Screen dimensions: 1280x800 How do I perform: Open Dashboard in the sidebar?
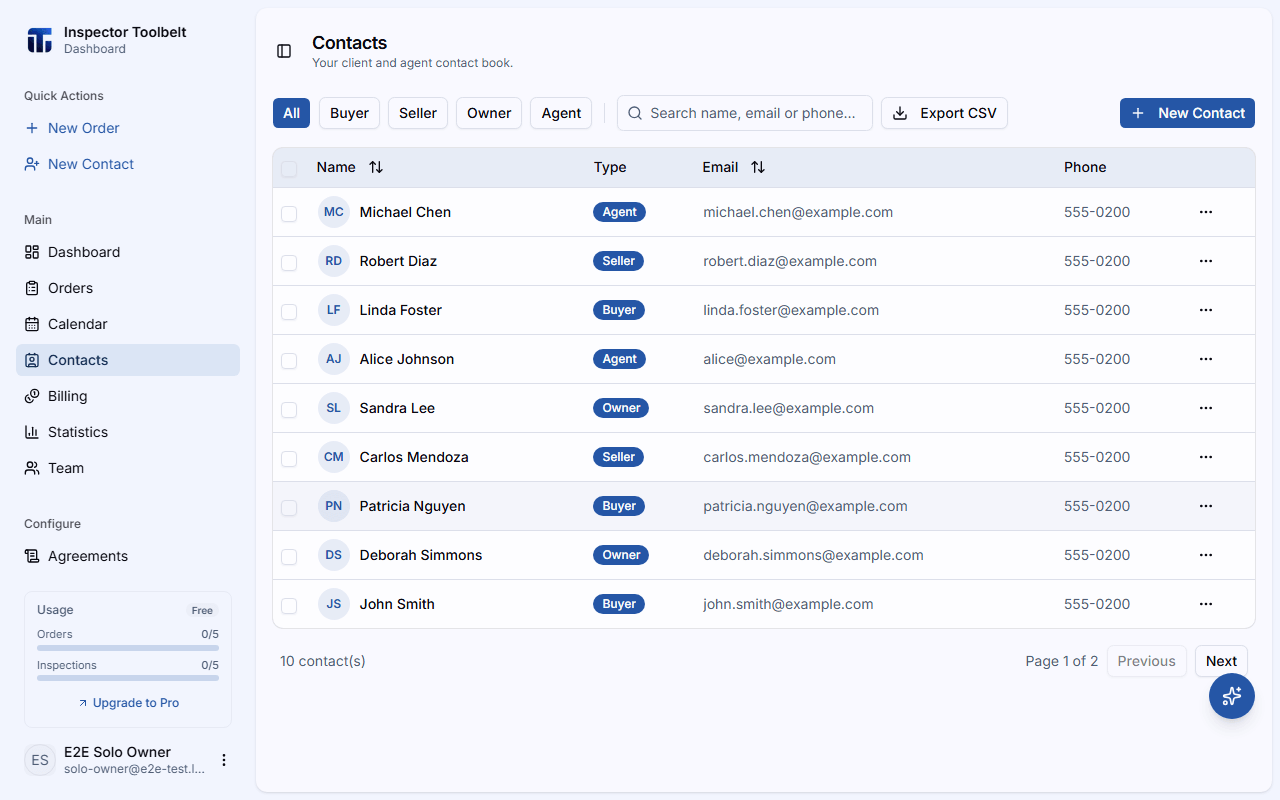click(x=128, y=252)
